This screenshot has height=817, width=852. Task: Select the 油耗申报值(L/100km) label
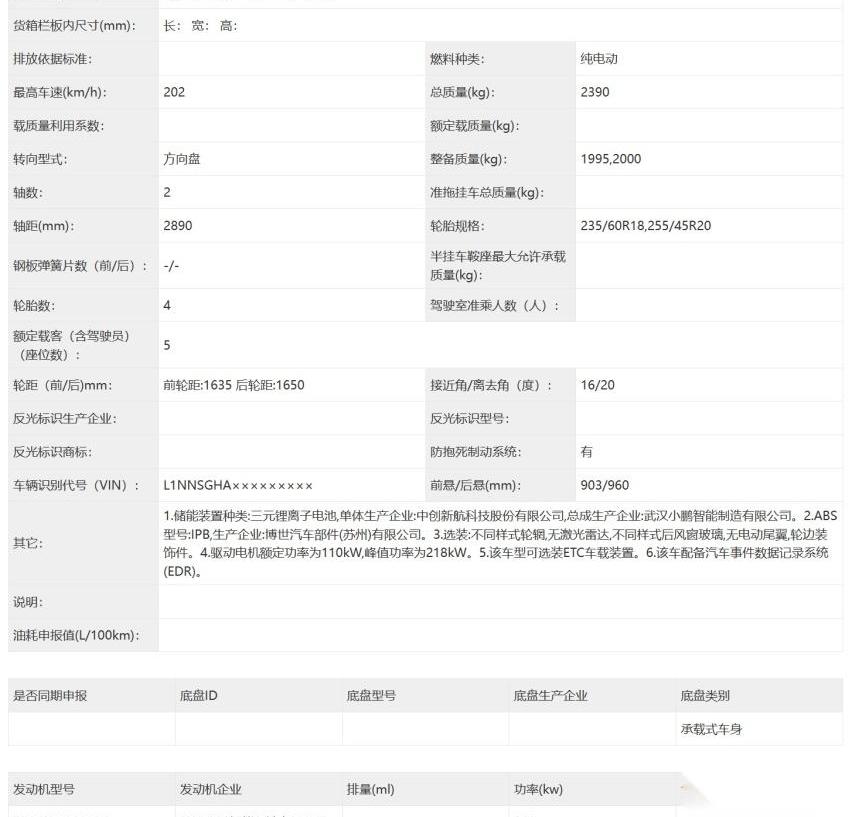click(76, 635)
